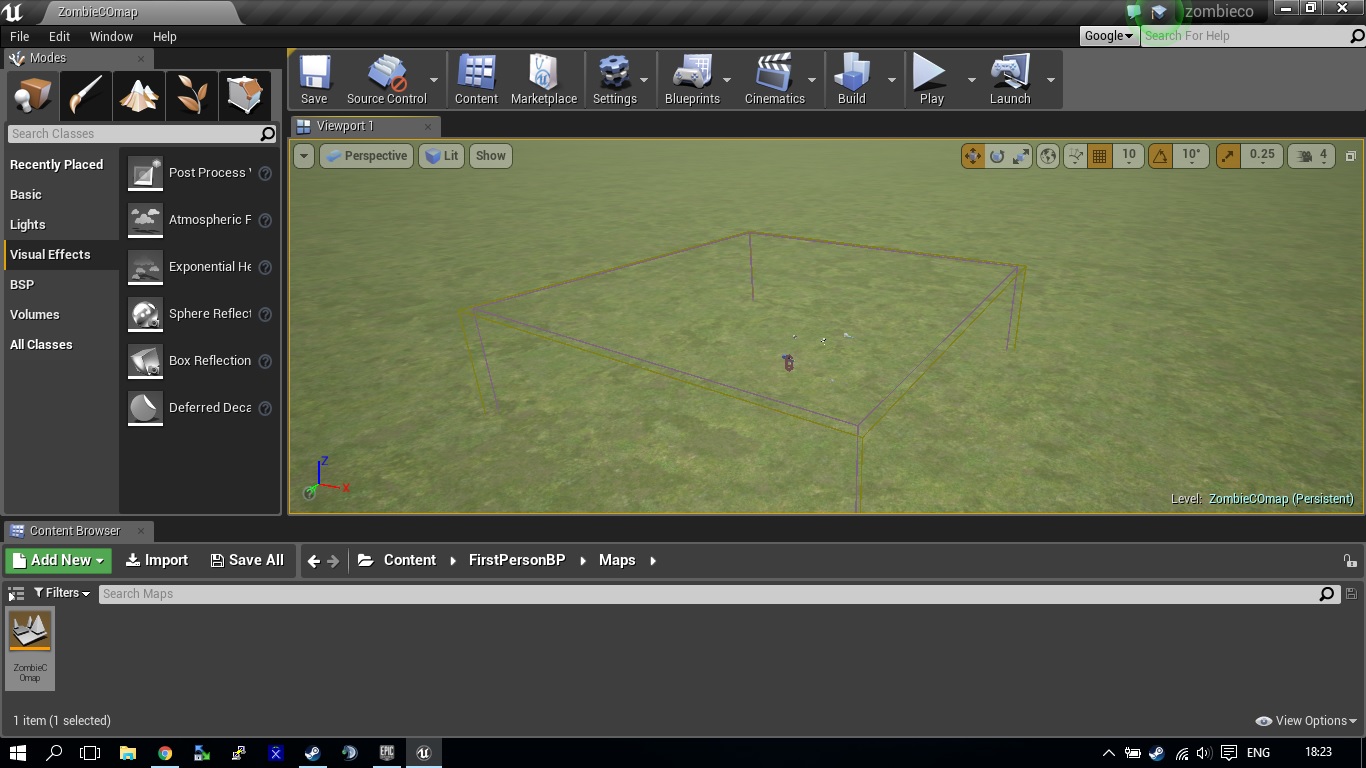Select the Landscape mode icon

pos(138,96)
